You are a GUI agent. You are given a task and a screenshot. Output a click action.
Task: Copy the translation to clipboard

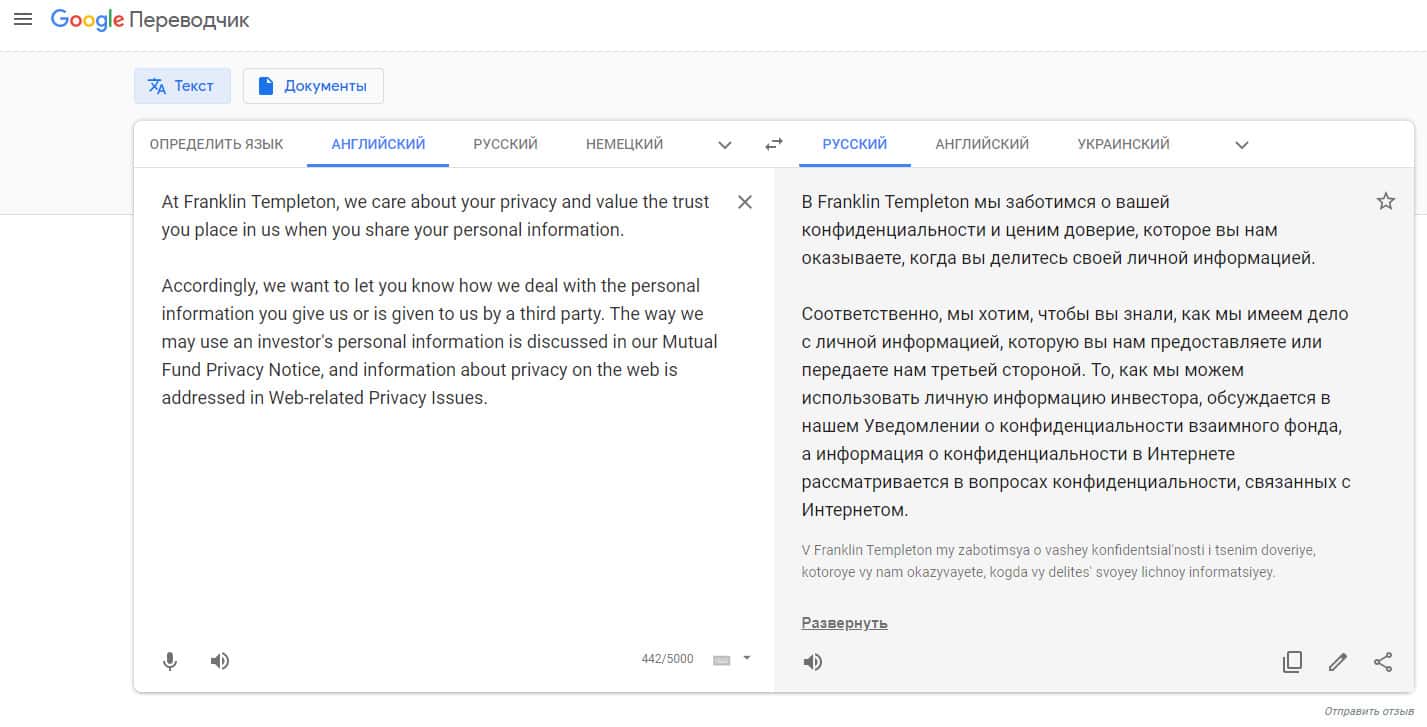(x=1292, y=661)
